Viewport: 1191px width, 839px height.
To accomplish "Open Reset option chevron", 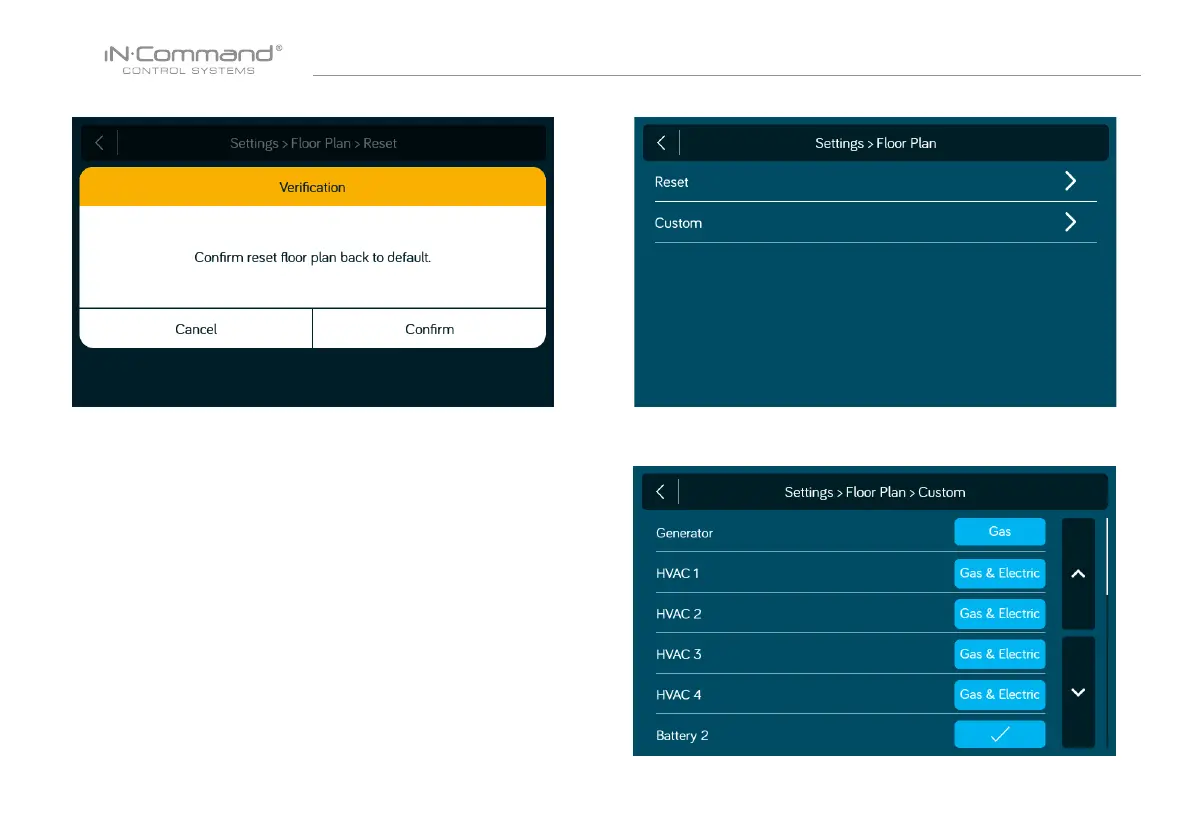I will pos(1070,181).
